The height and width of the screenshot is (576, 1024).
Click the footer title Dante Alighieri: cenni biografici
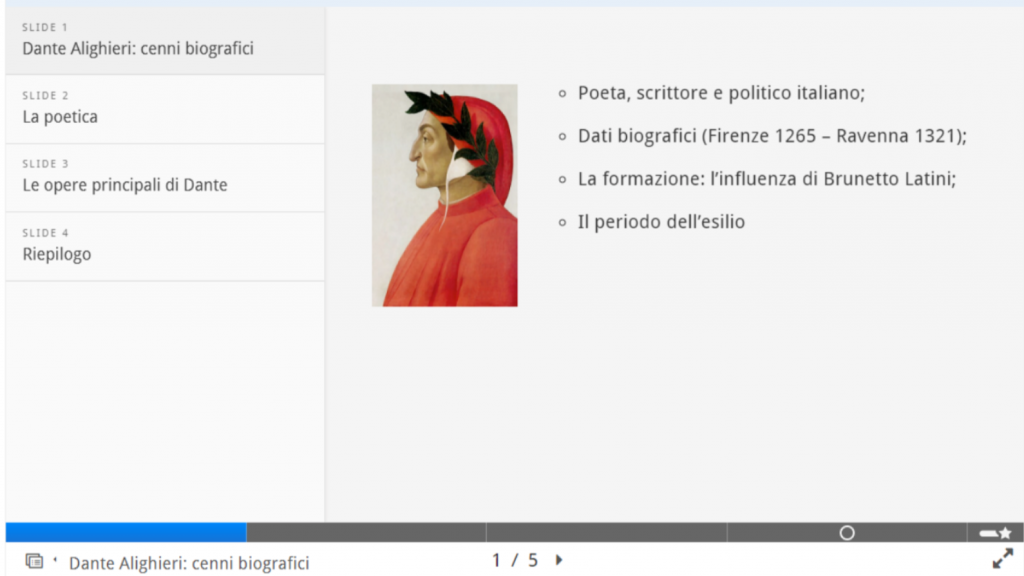[189, 563]
